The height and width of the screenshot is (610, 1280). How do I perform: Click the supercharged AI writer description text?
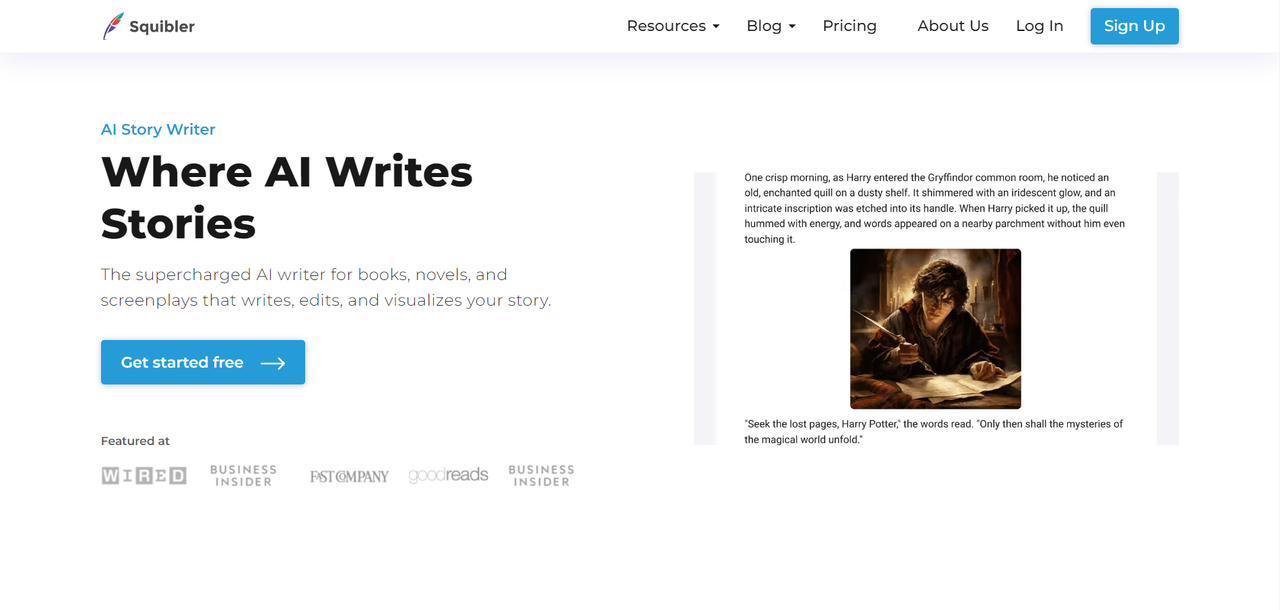coord(326,287)
